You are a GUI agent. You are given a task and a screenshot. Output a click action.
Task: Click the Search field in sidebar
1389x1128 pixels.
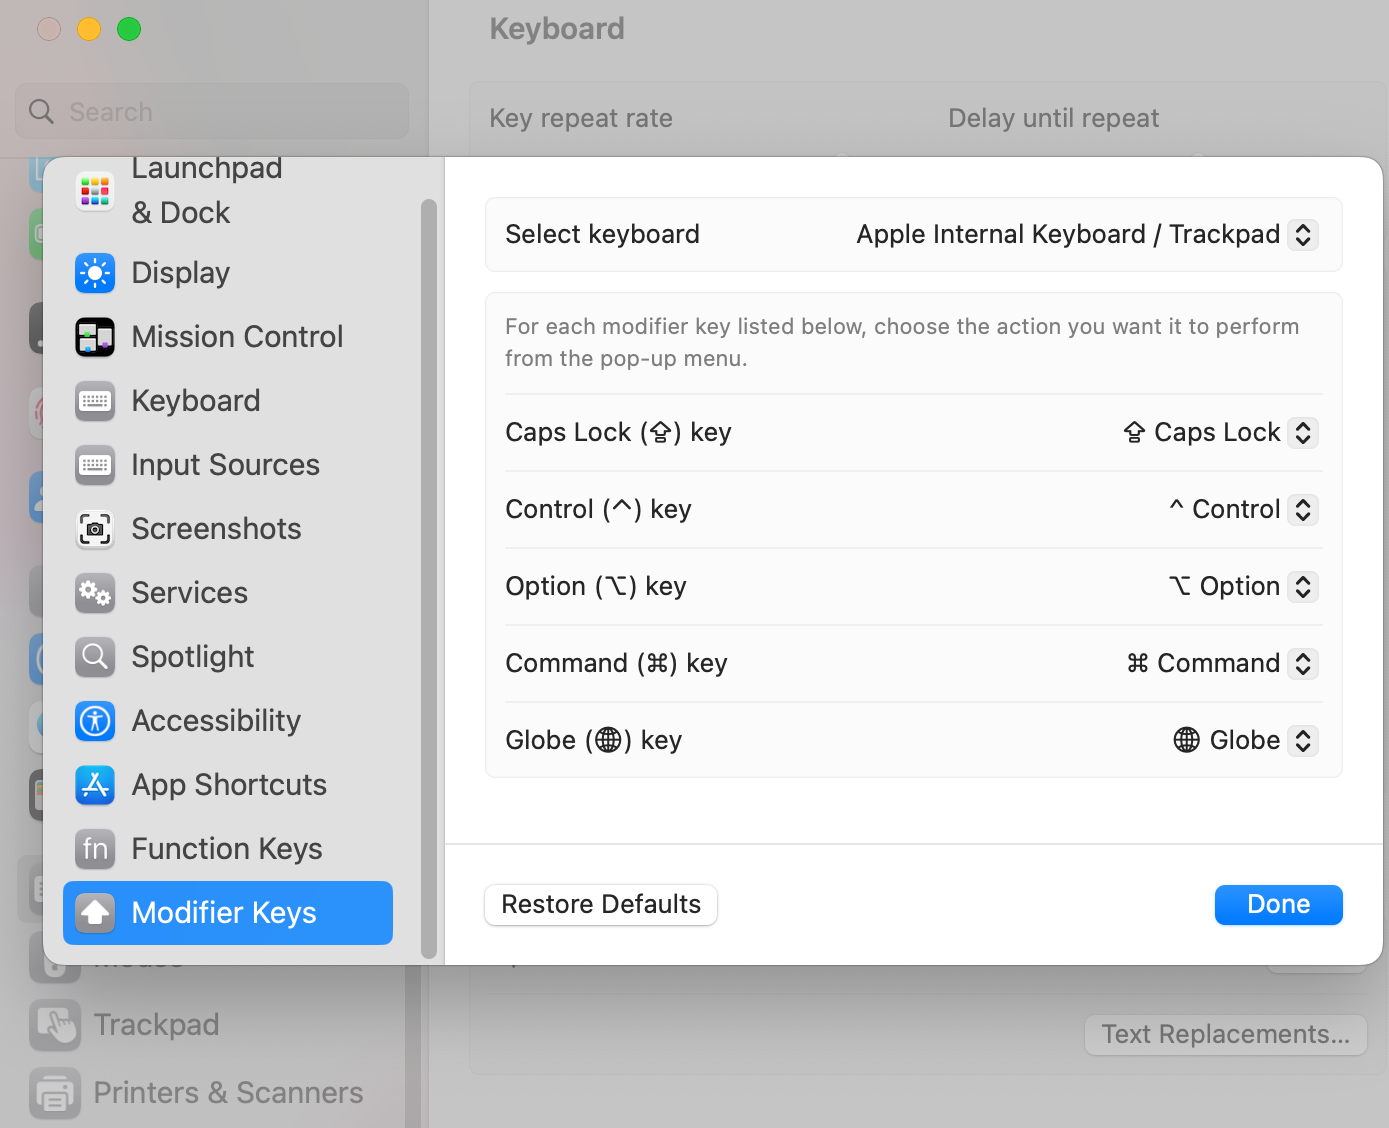pos(212,112)
